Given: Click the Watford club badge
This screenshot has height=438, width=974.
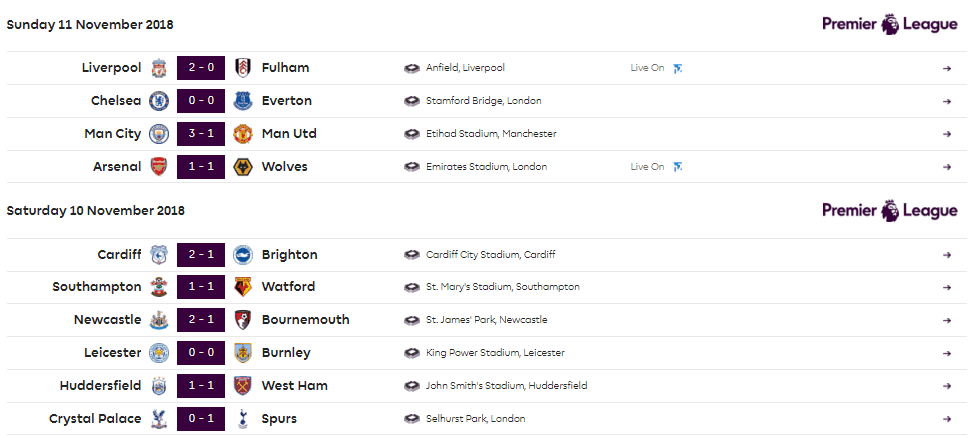Looking at the screenshot, I should 243,287.
